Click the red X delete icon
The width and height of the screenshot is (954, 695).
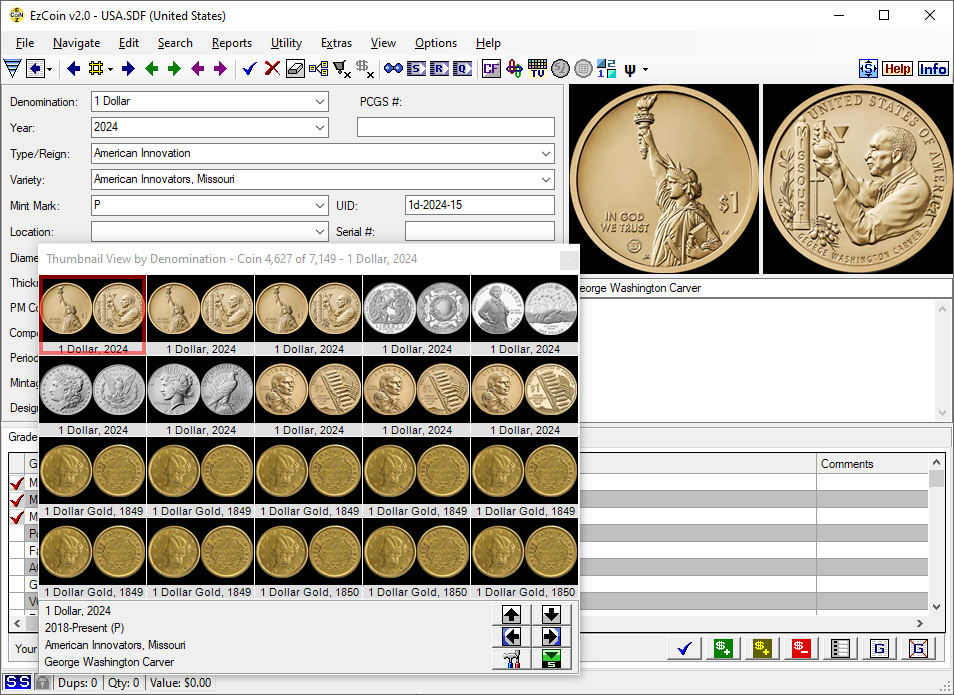click(x=272, y=69)
